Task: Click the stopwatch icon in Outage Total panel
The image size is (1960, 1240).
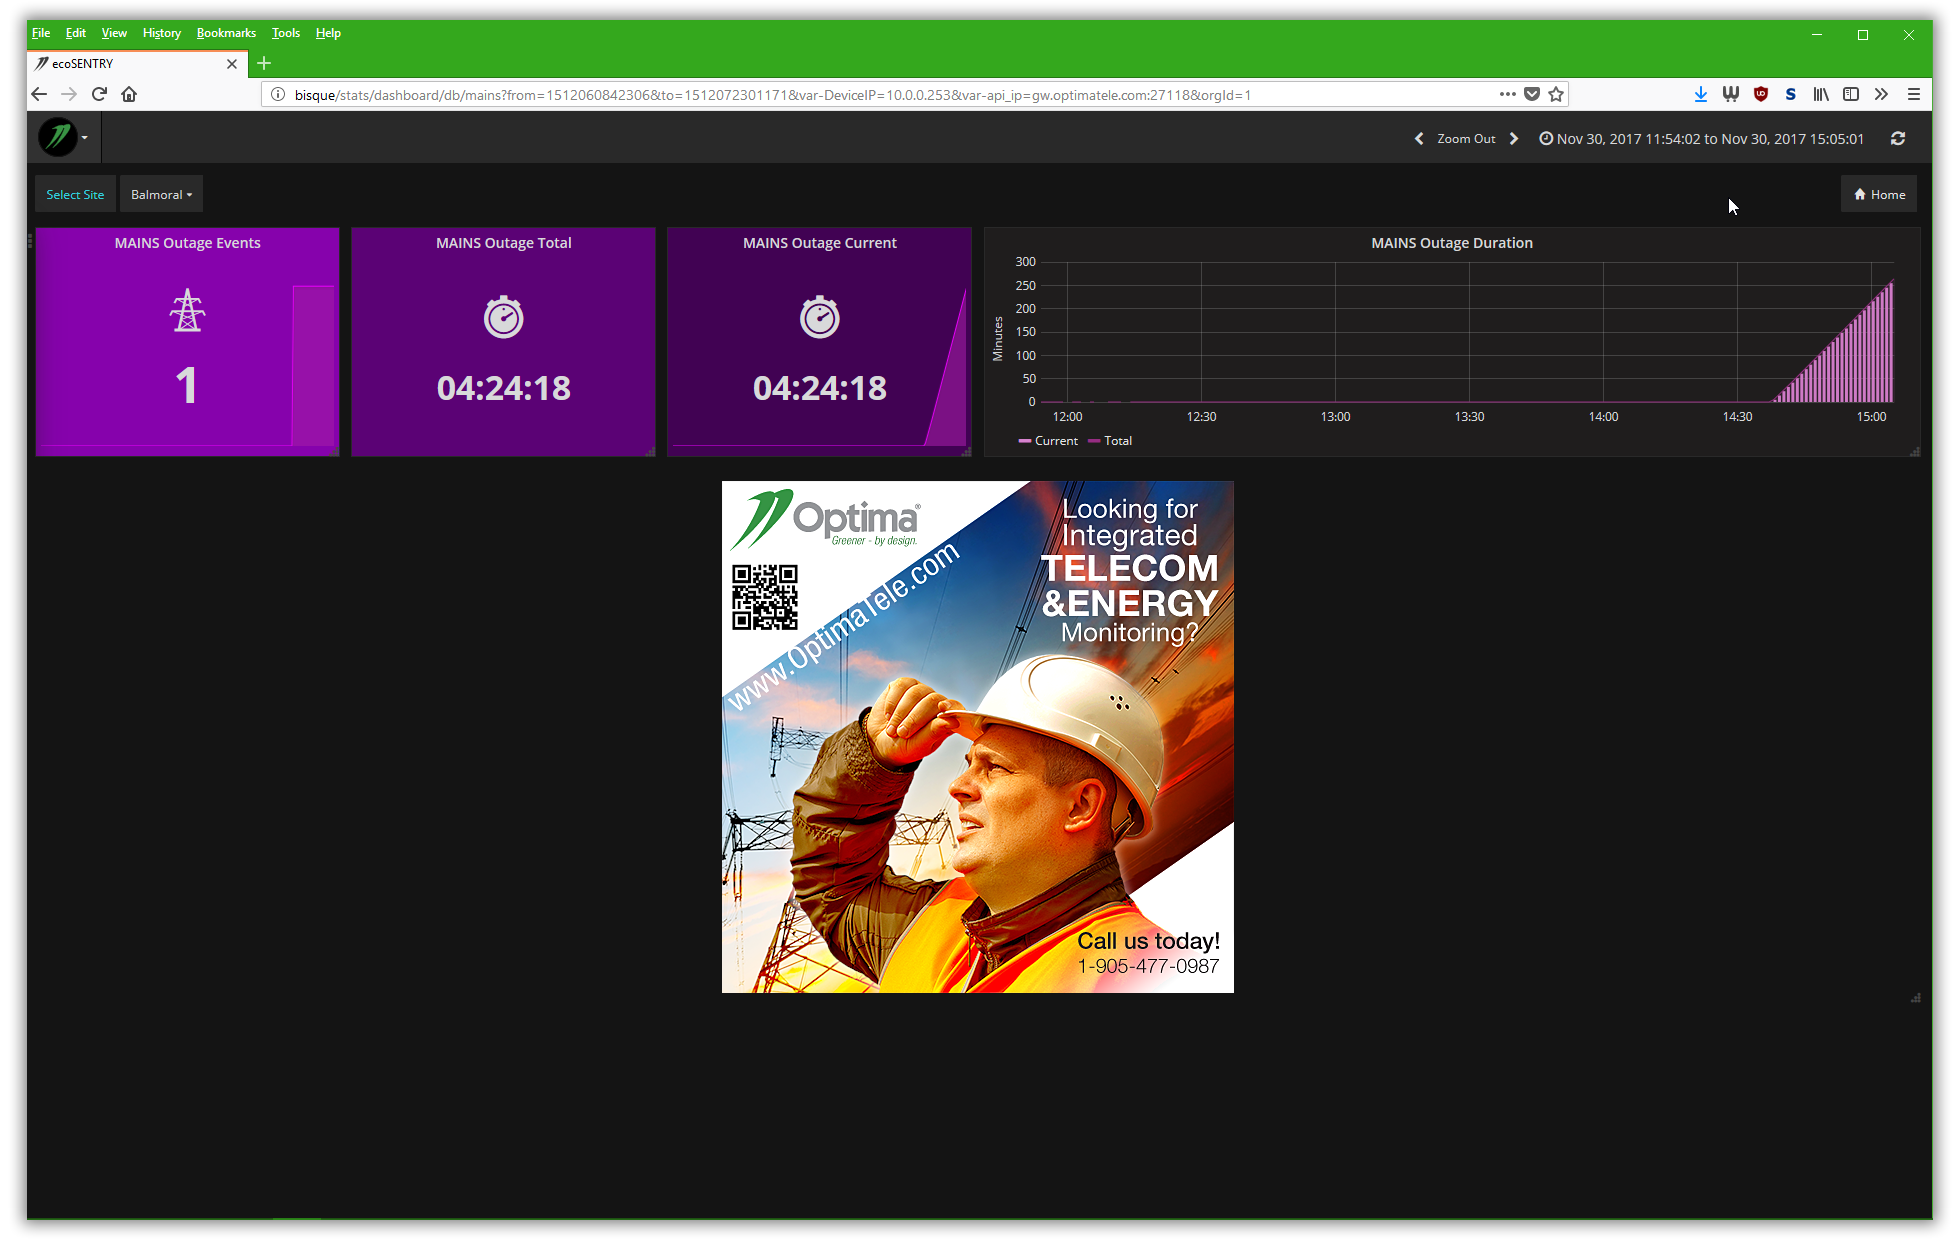Action: pos(503,317)
